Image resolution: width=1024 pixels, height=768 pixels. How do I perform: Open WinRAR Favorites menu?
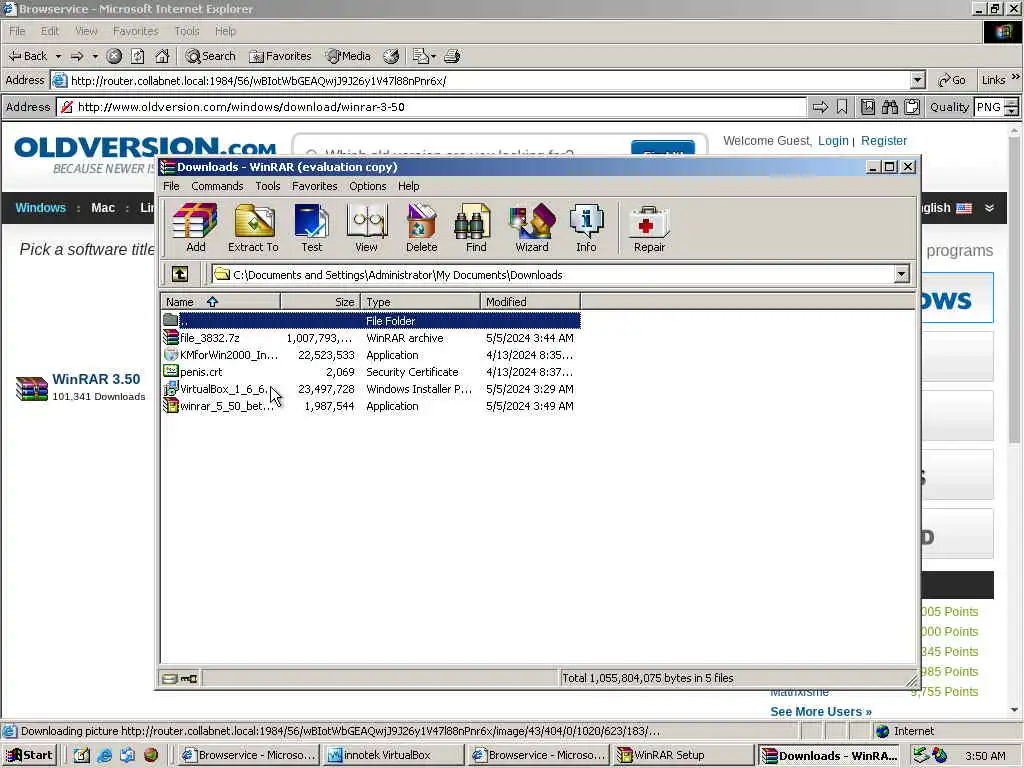[315, 186]
